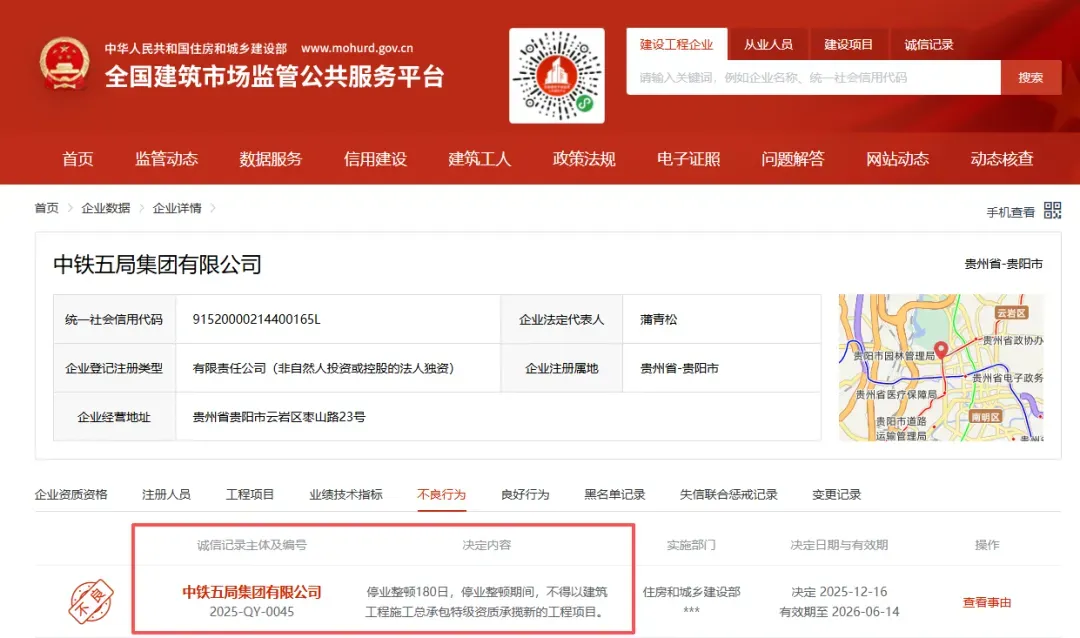
Task: Click the 决定内容 column header
Action: pyautogui.click(x=487, y=545)
